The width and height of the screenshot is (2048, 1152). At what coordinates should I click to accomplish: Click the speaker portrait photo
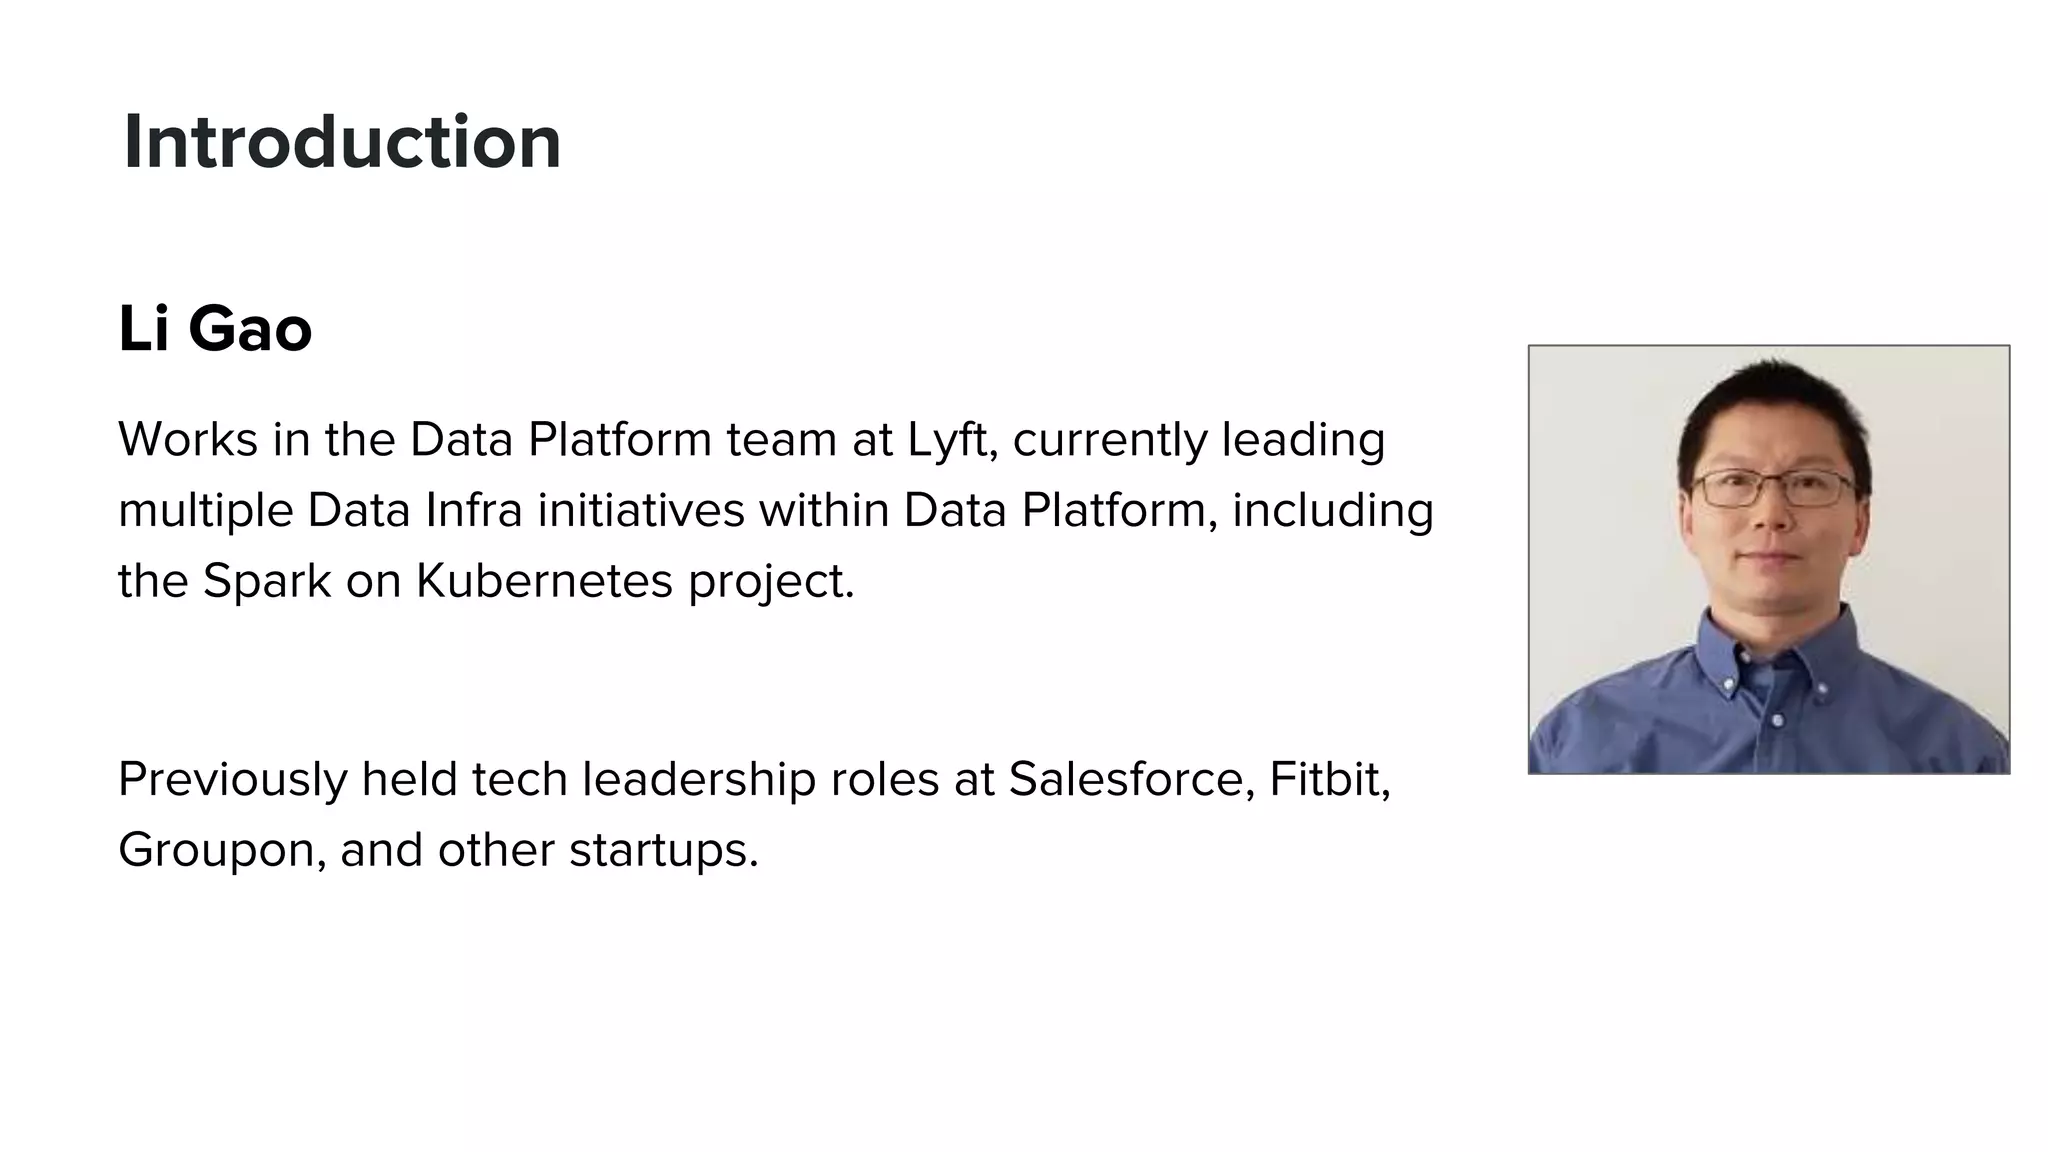coord(1768,559)
